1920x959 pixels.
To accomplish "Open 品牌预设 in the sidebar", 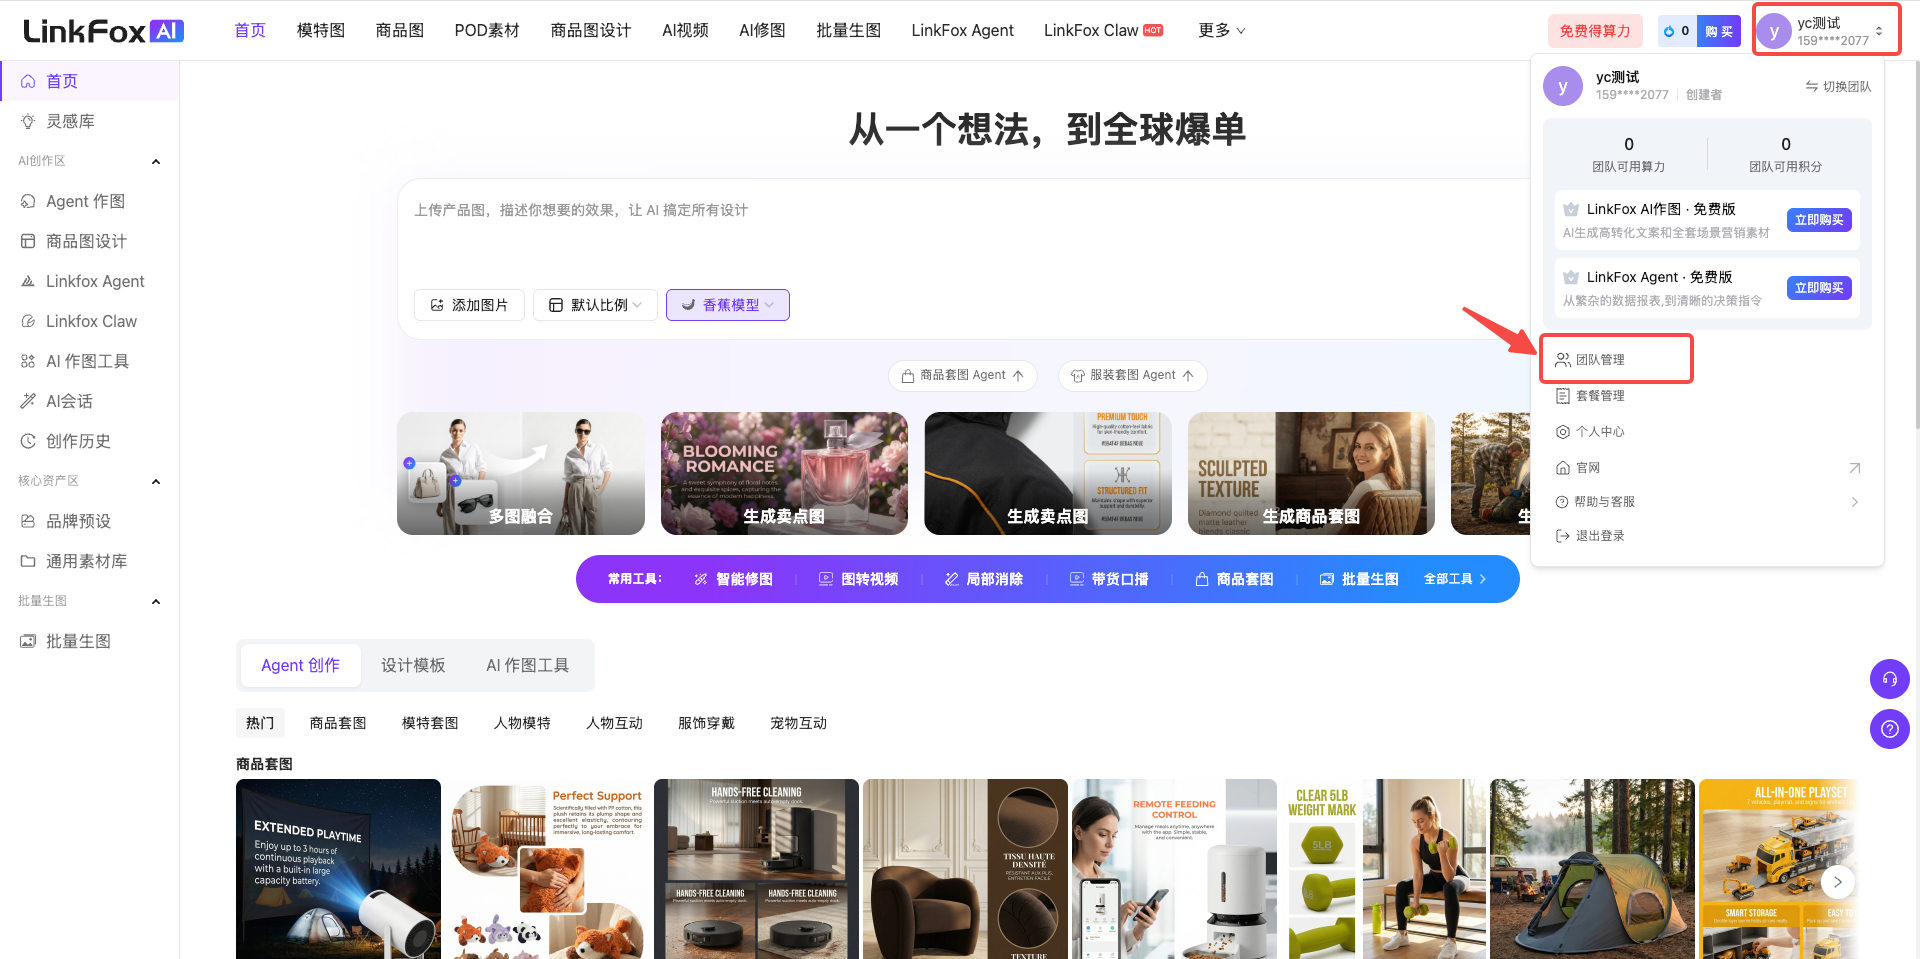I will pos(90,521).
